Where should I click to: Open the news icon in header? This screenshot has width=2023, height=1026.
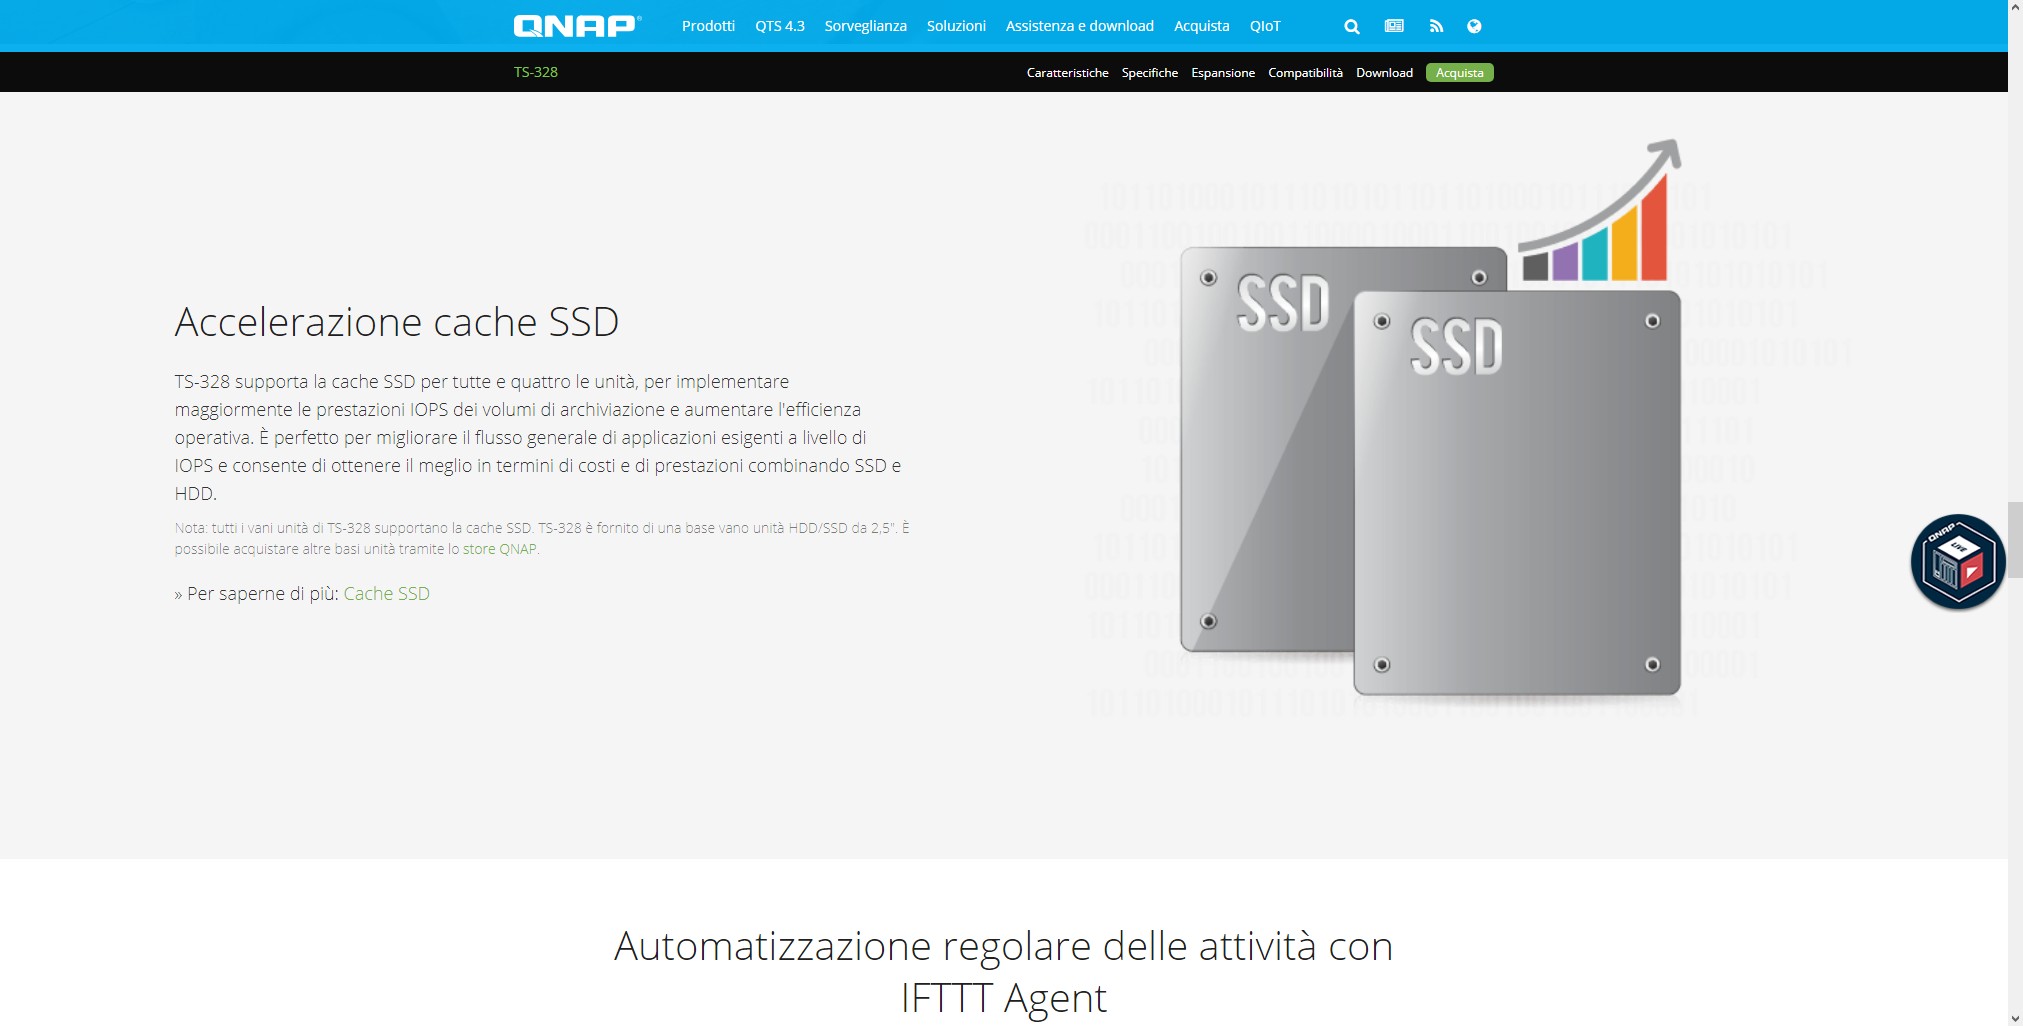tap(1394, 26)
